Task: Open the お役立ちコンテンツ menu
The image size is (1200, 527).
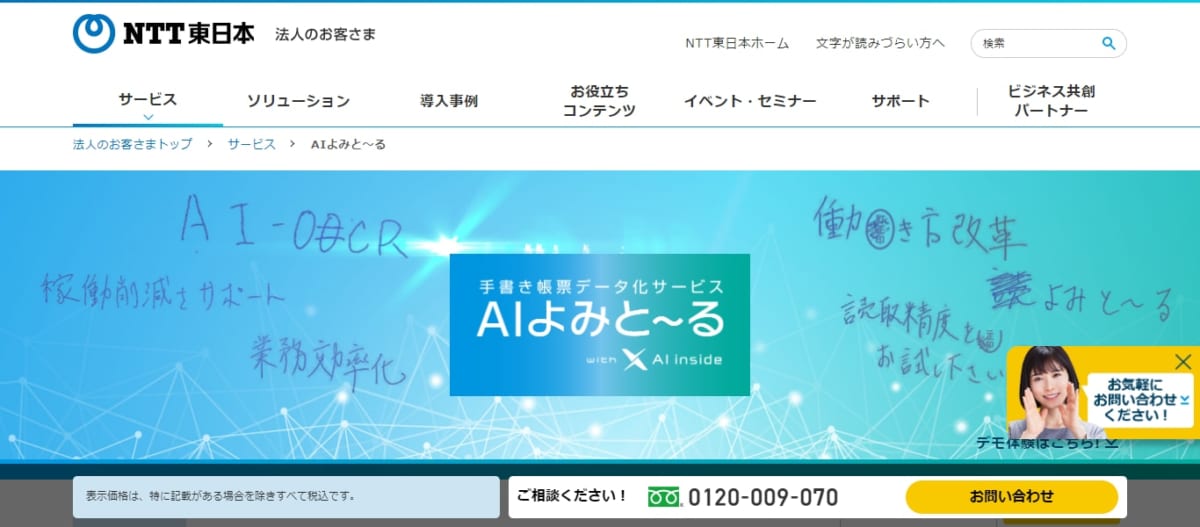Action: [x=599, y=101]
